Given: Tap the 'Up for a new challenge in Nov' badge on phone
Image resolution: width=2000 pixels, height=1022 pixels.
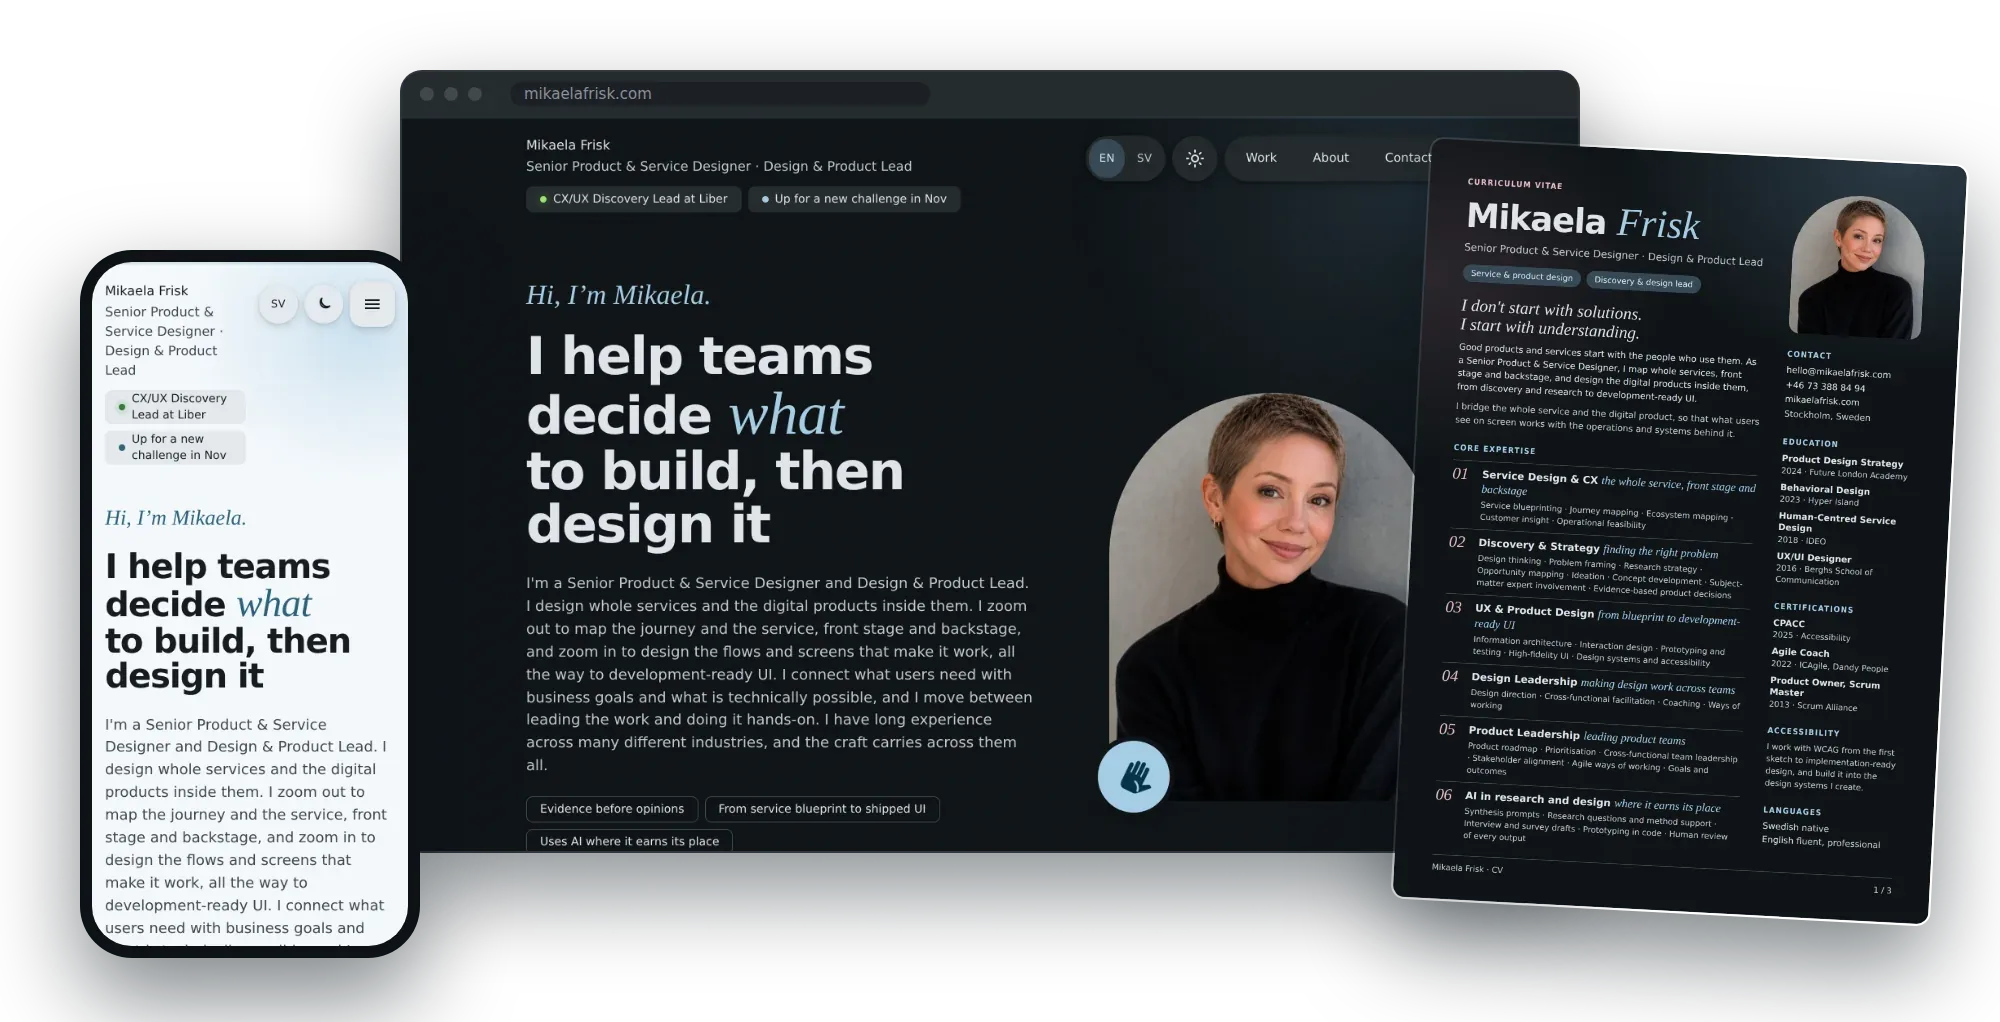Looking at the screenshot, I should 176,447.
